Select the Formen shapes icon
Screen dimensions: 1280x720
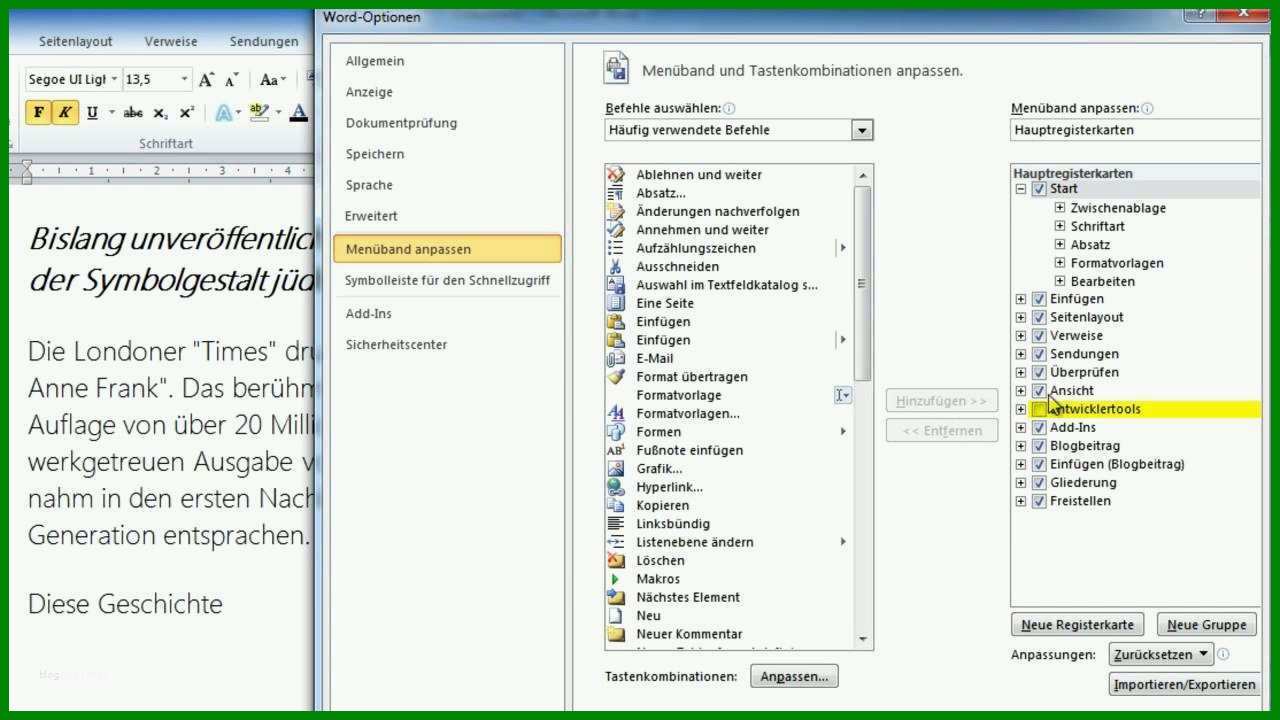616,432
